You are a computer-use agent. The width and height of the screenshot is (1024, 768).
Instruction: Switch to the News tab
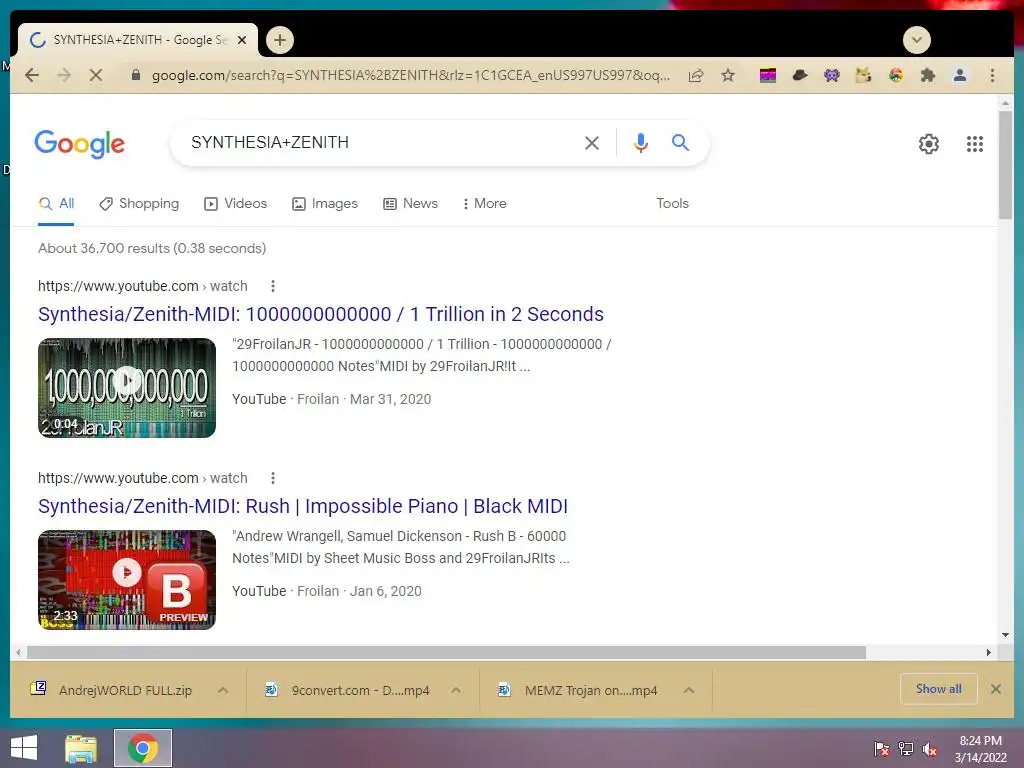coord(410,203)
